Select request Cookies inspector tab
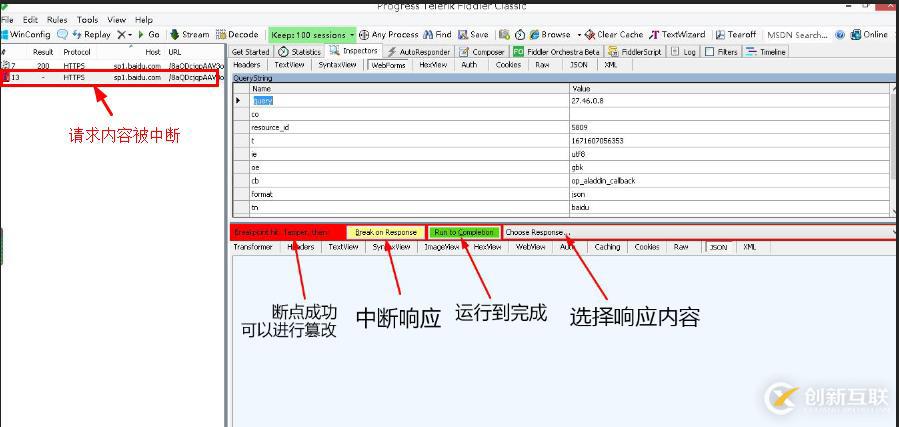Viewport: 899px width, 427px height. coord(508,65)
